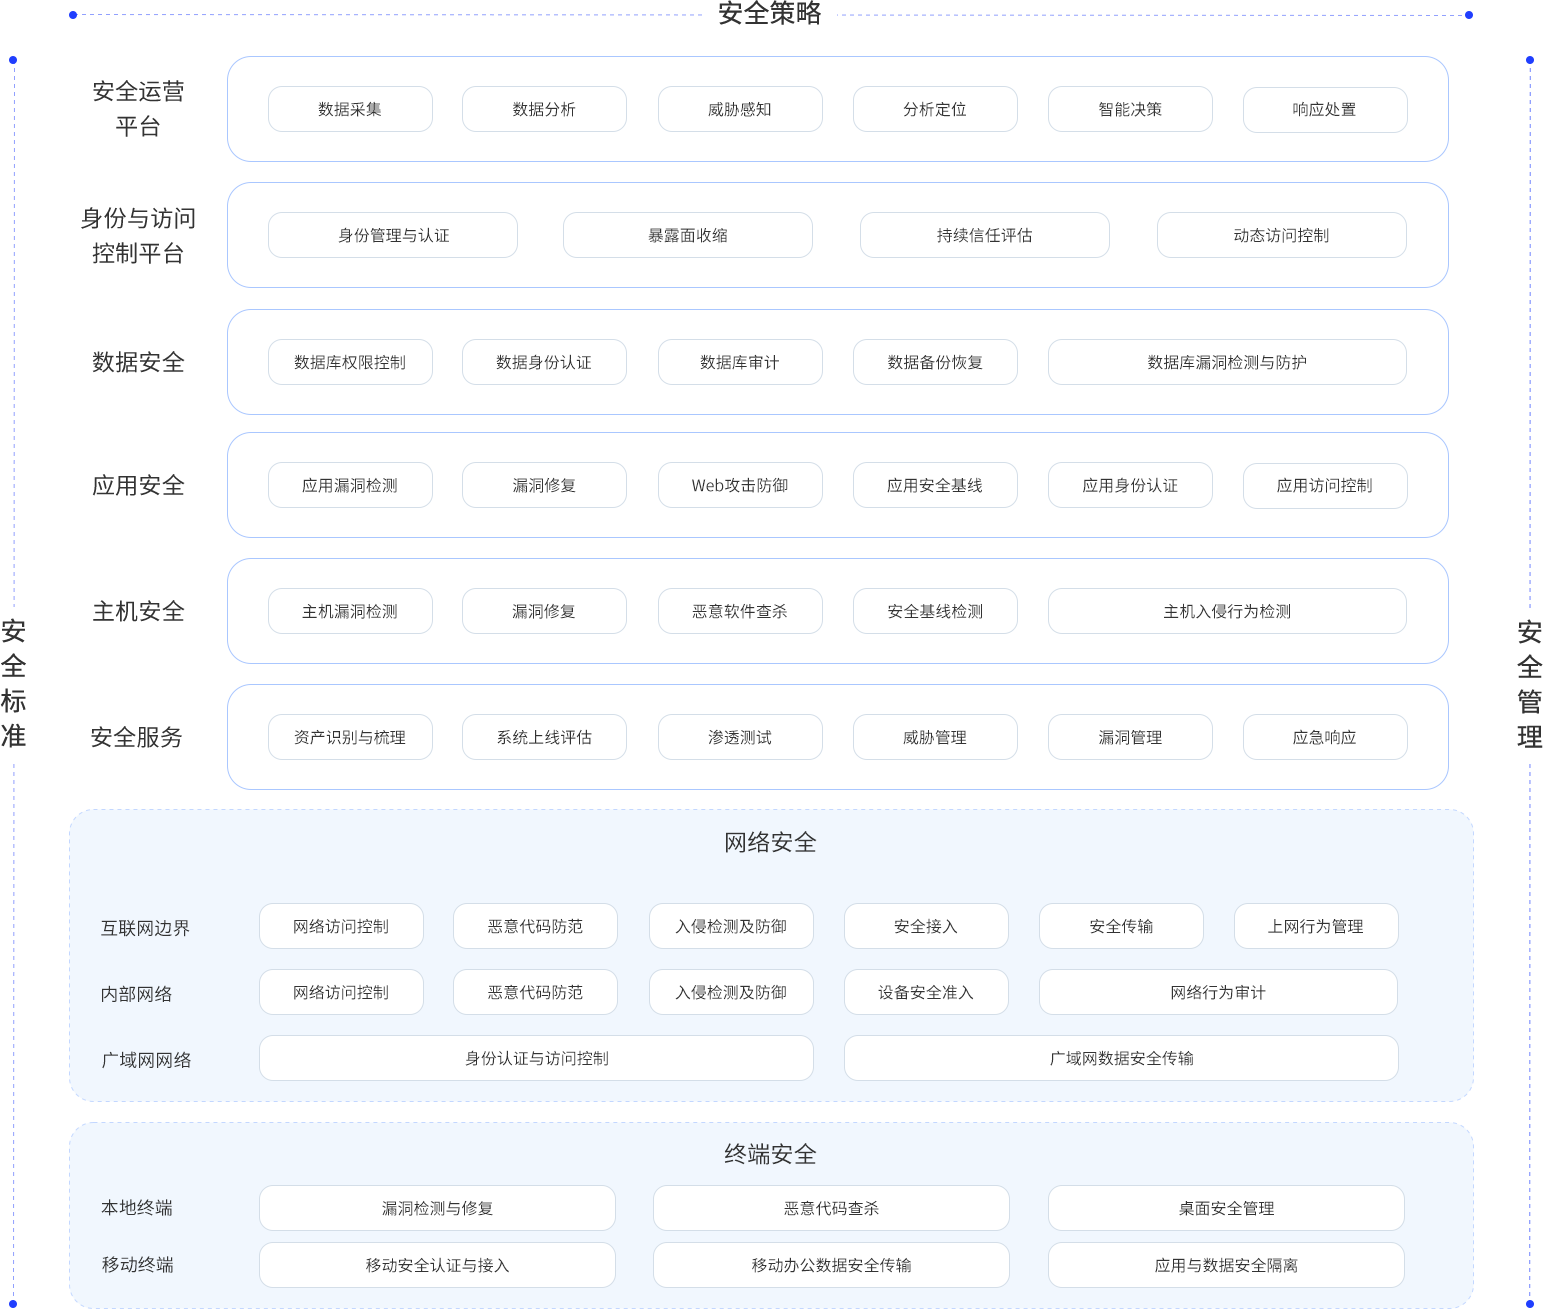Screen dimensions: 1543x1309
Task: Click the 终端安全 section title
Action: [x=770, y=1154]
